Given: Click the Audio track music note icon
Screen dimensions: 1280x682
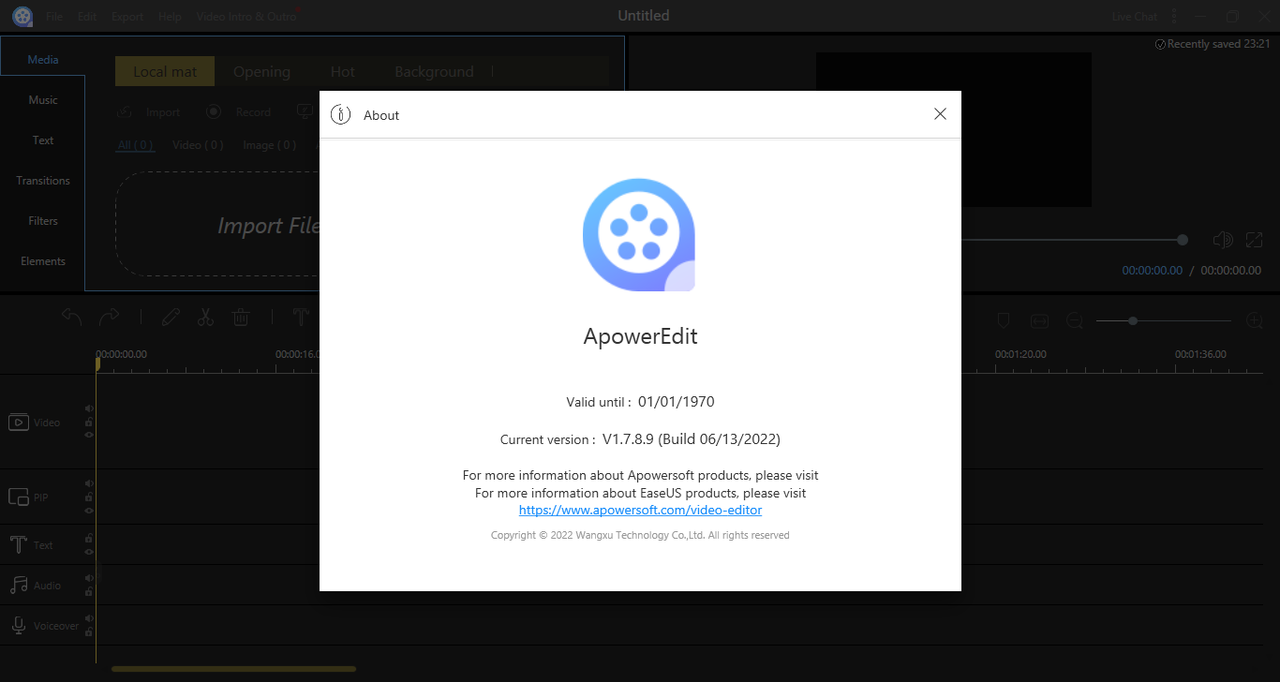Looking at the screenshot, I should (18, 585).
